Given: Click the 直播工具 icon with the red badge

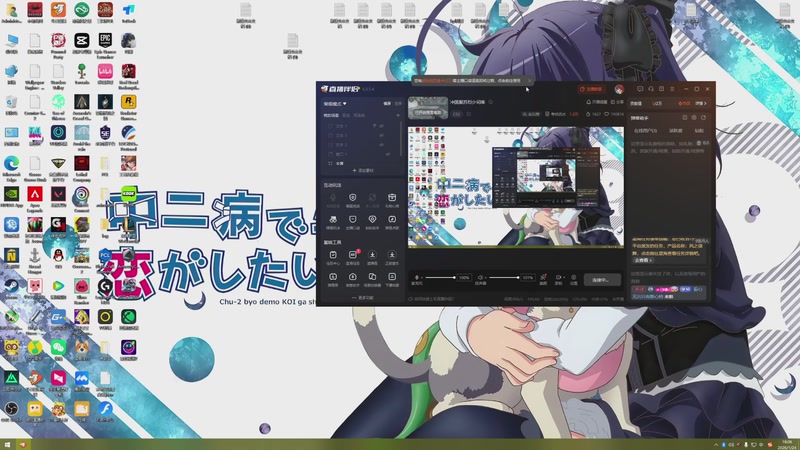Looking at the screenshot, I should click(x=353, y=255).
